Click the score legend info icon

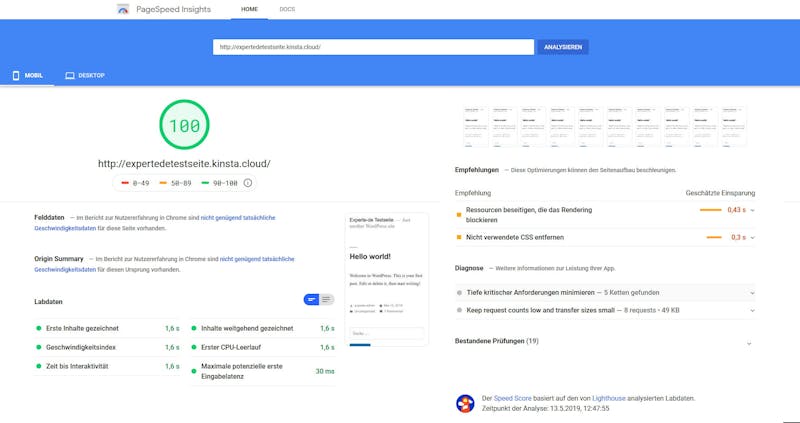point(248,183)
